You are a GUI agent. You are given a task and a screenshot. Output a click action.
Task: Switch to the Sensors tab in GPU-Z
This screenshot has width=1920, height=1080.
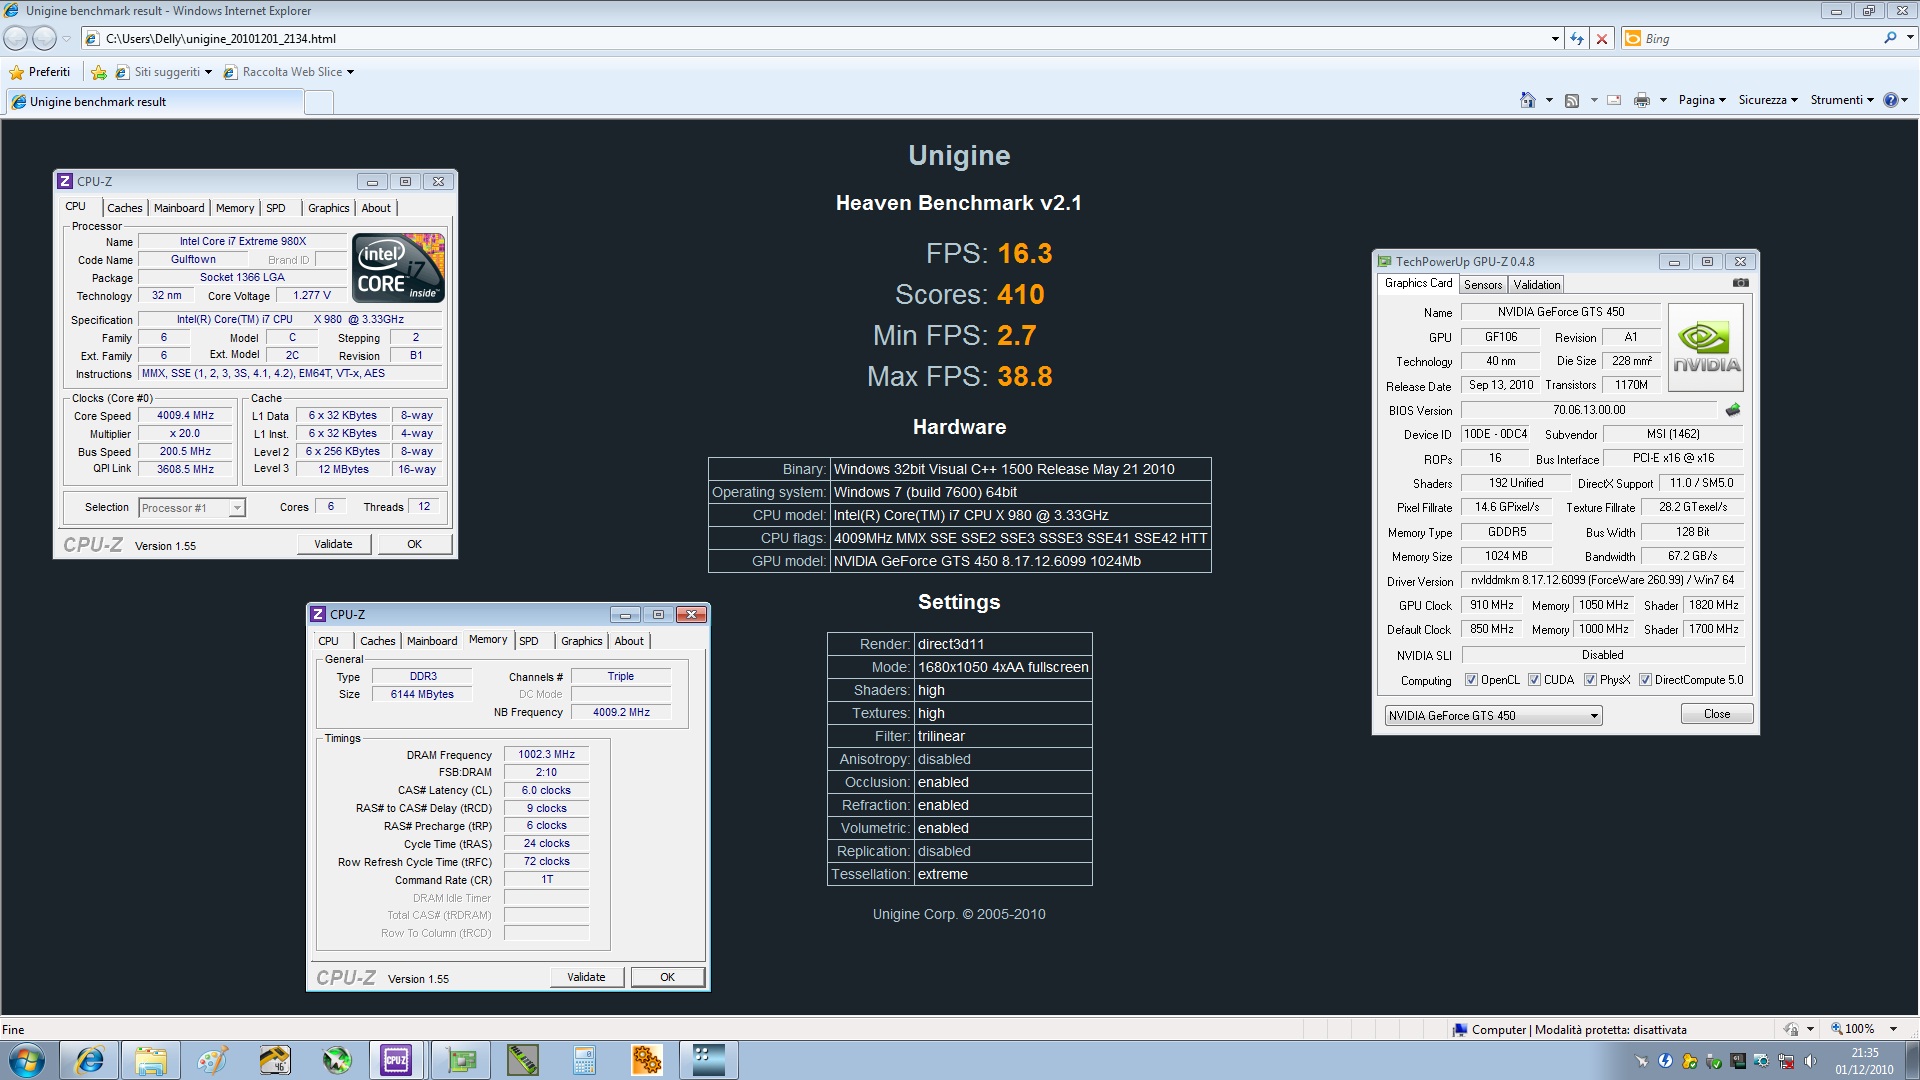tap(1482, 285)
